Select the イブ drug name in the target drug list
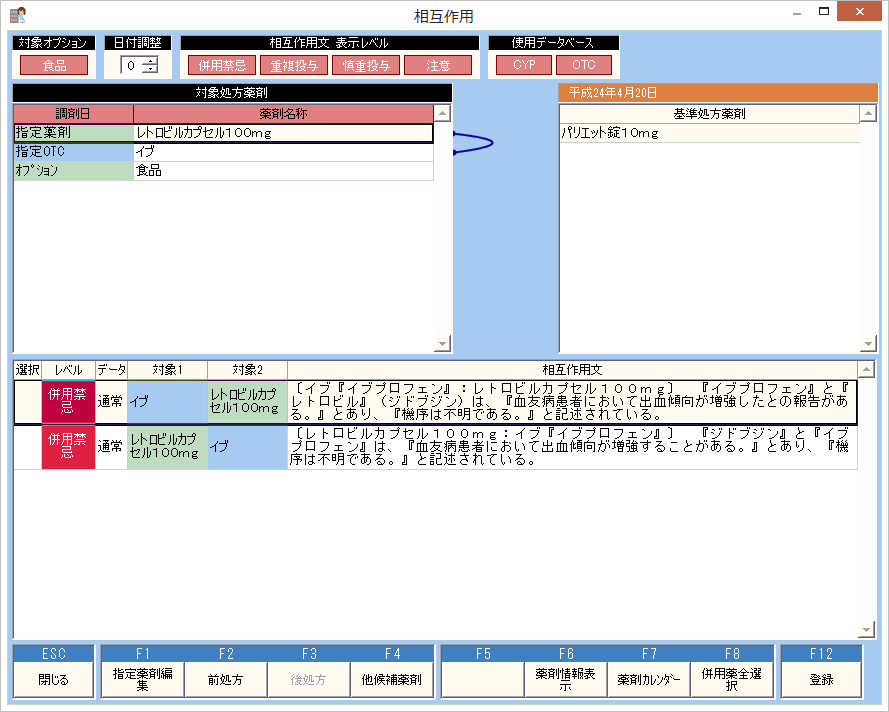Screen dimensions: 889x712 pos(283,152)
